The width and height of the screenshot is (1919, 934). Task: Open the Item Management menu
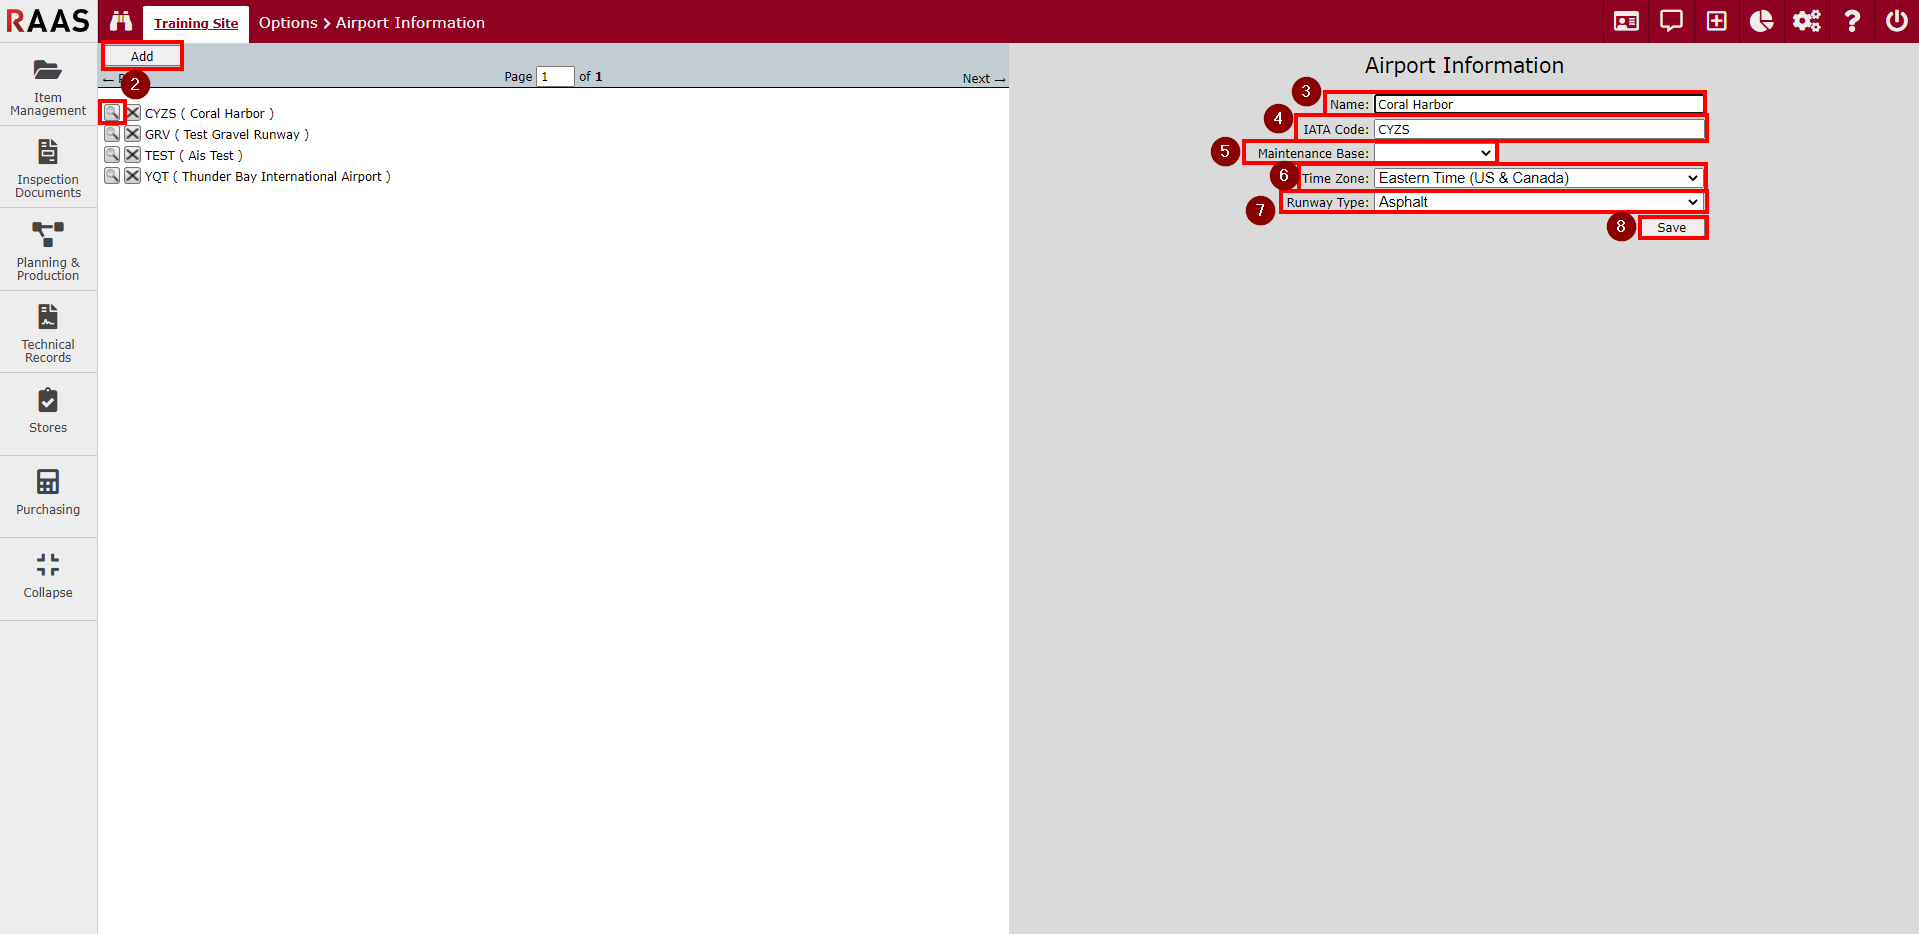point(48,86)
